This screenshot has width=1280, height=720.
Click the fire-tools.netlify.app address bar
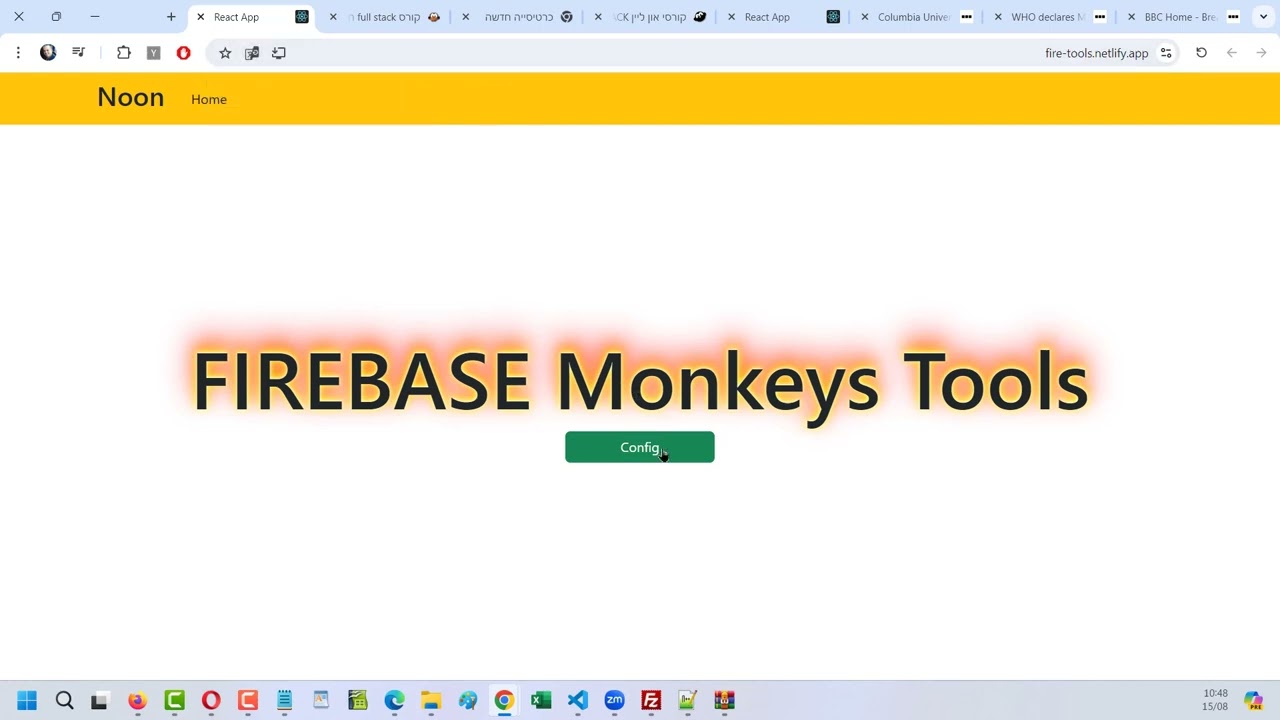(1096, 53)
